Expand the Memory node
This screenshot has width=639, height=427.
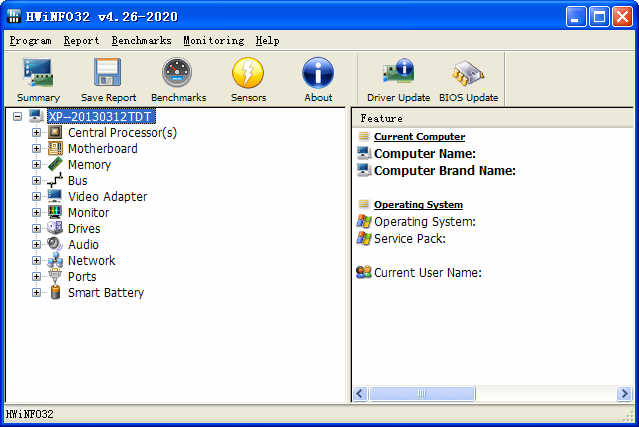[36, 164]
